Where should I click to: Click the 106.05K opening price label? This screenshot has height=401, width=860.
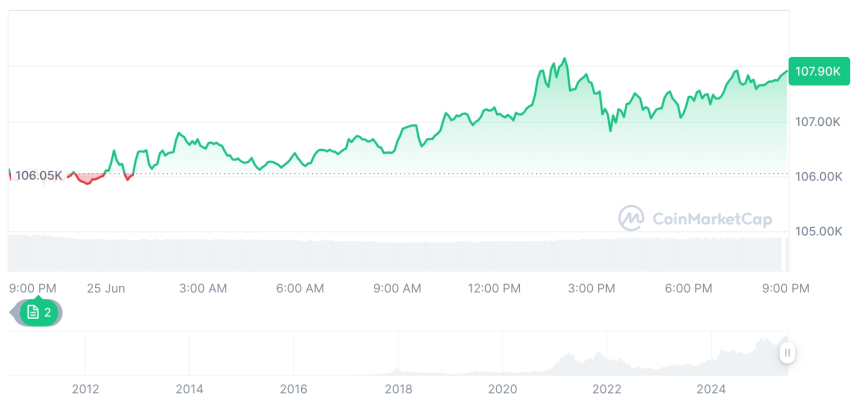(38, 175)
